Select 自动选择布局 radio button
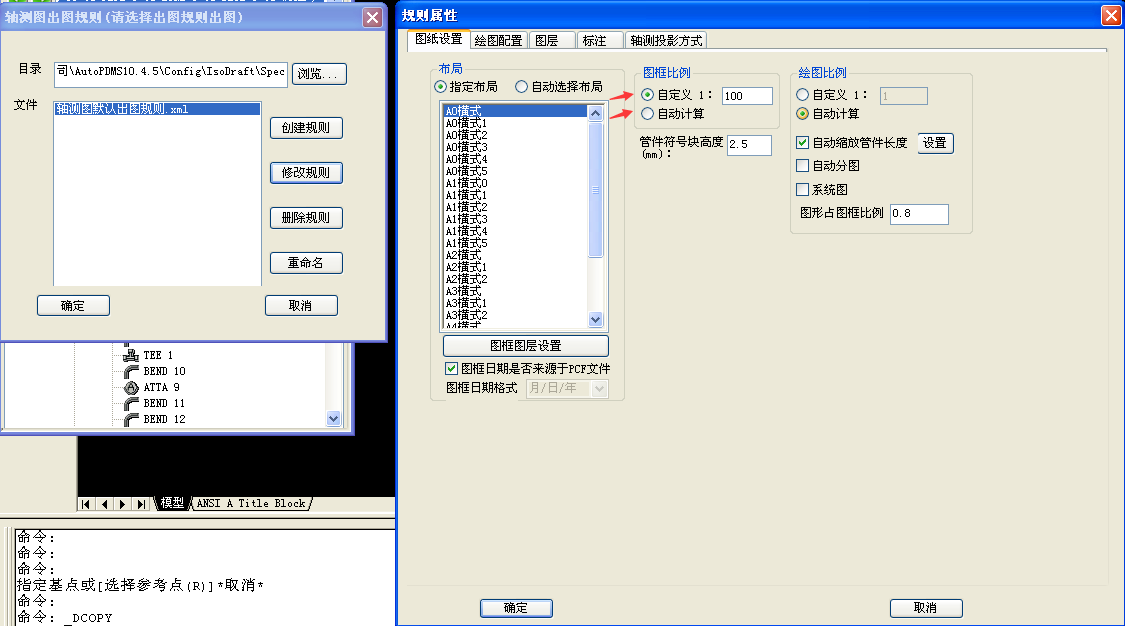The width and height of the screenshot is (1125, 626). [x=521, y=87]
